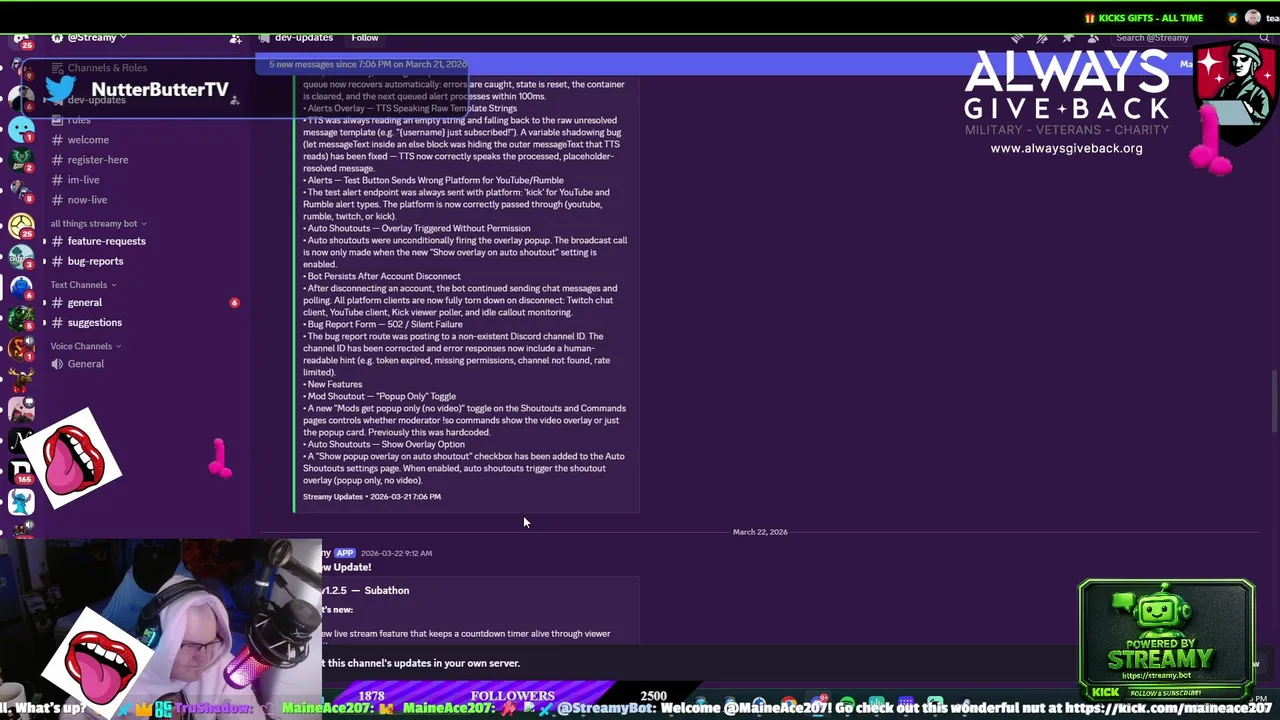Image resolution: width=1280 pixels, height=720 pixels.
Task: Click invite people icon beside @Streamy
Action: pos(235,38)
